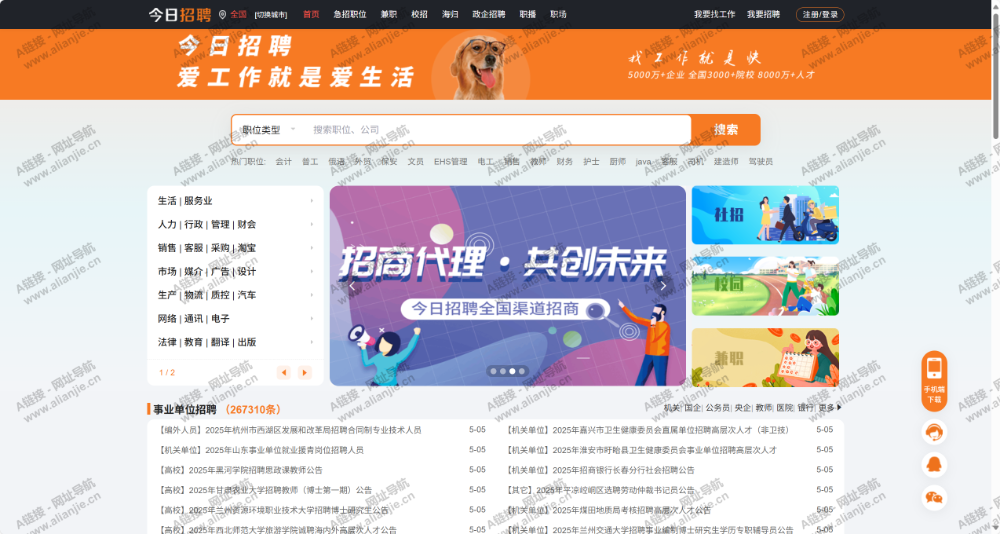The image size is (1000, 534).
Task: Open the 职位类型 search type dropdown
Action: (268, 130)
